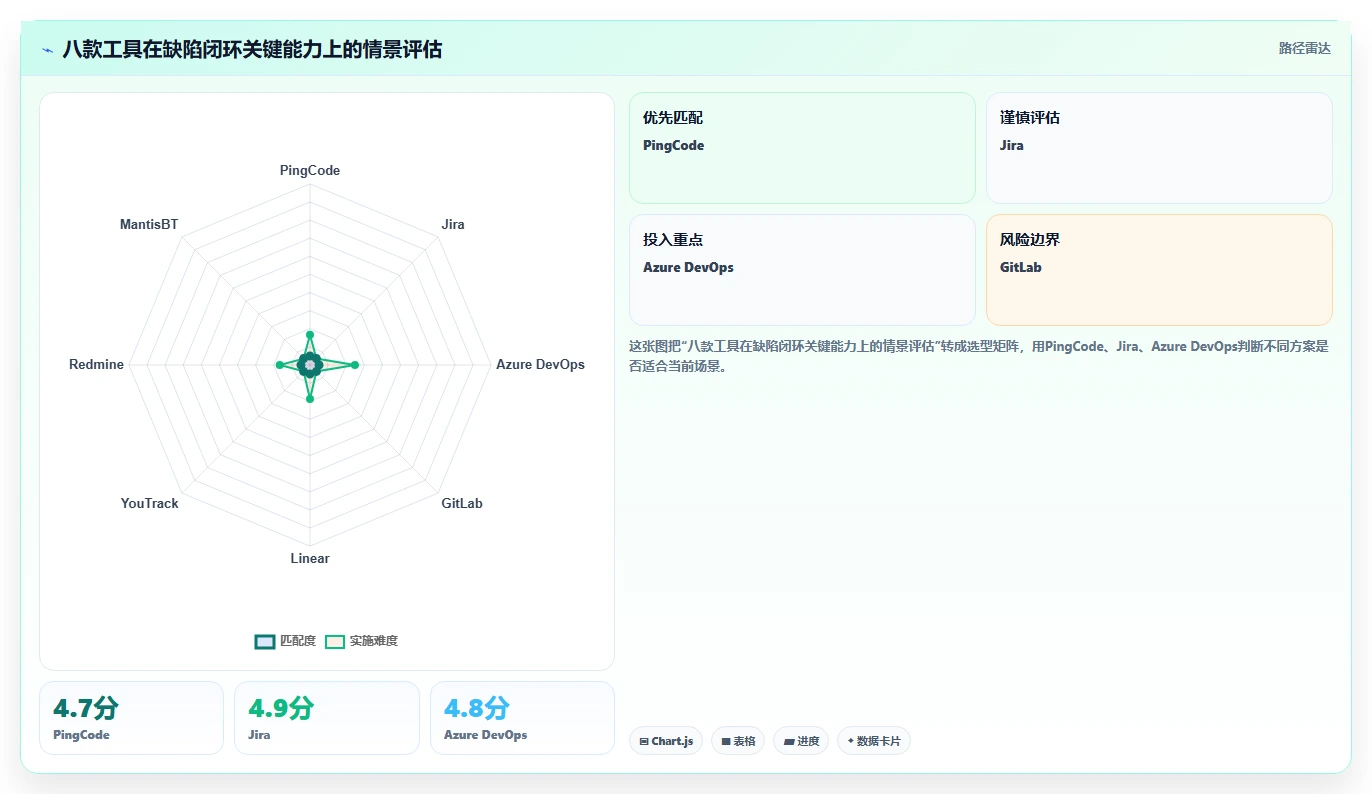Click the 4.8分 Azure DevOps score card
Screen dimensions: 1372x794
(522, 718)
